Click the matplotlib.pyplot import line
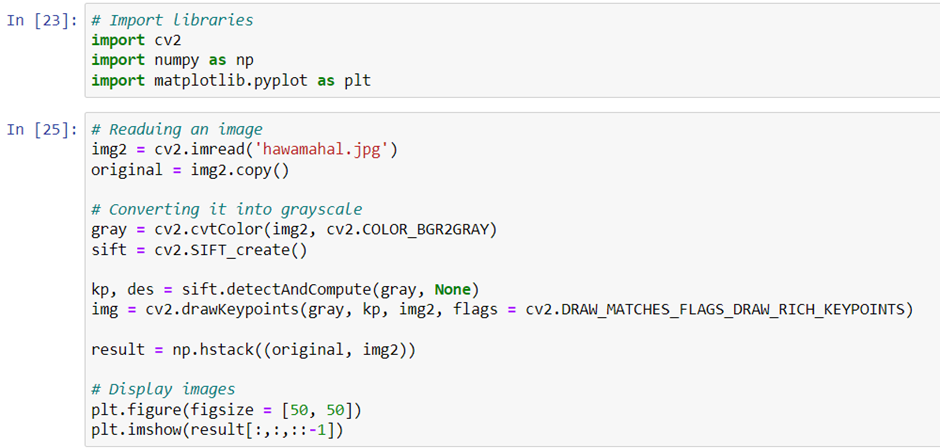The height and width of the screenshot is (448, 940). point(231,80)
